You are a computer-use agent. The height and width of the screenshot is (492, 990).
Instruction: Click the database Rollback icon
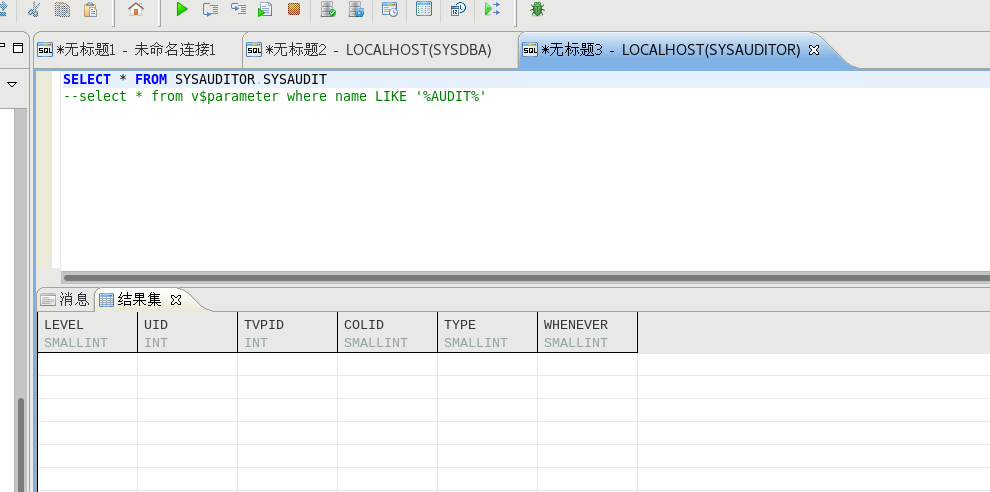356,10
